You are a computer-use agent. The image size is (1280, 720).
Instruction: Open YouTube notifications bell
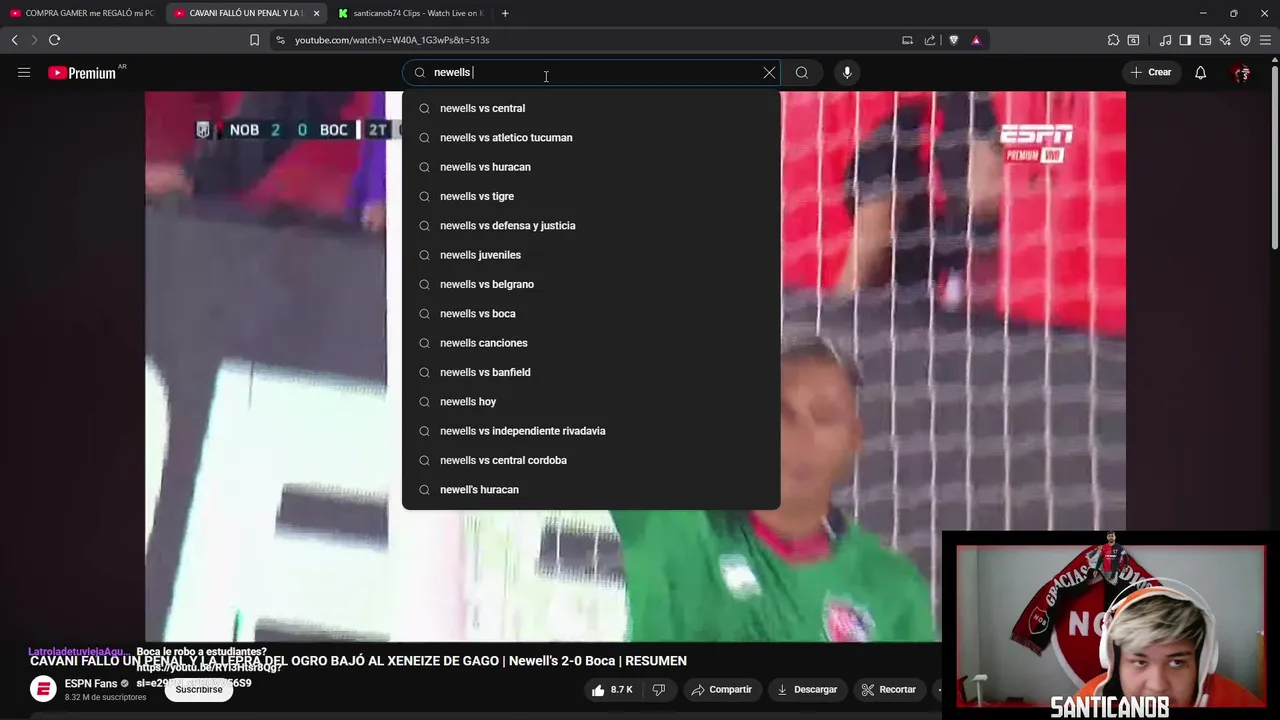point(1200,72)
